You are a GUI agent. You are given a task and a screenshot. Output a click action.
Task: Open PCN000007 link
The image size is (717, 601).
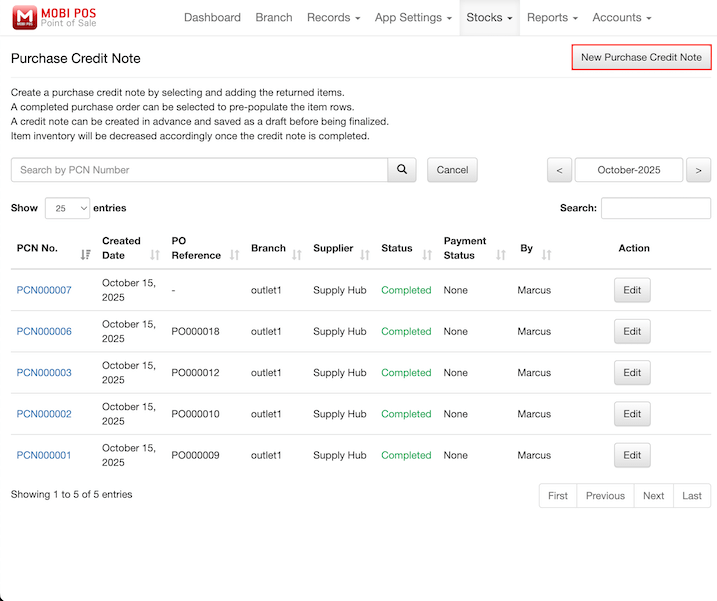(x=44, y=290)
